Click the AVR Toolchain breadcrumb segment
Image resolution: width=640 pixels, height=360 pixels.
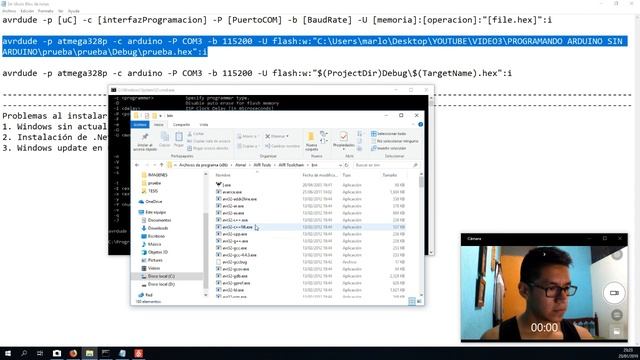pyautogui.click(x=291, y=165)
